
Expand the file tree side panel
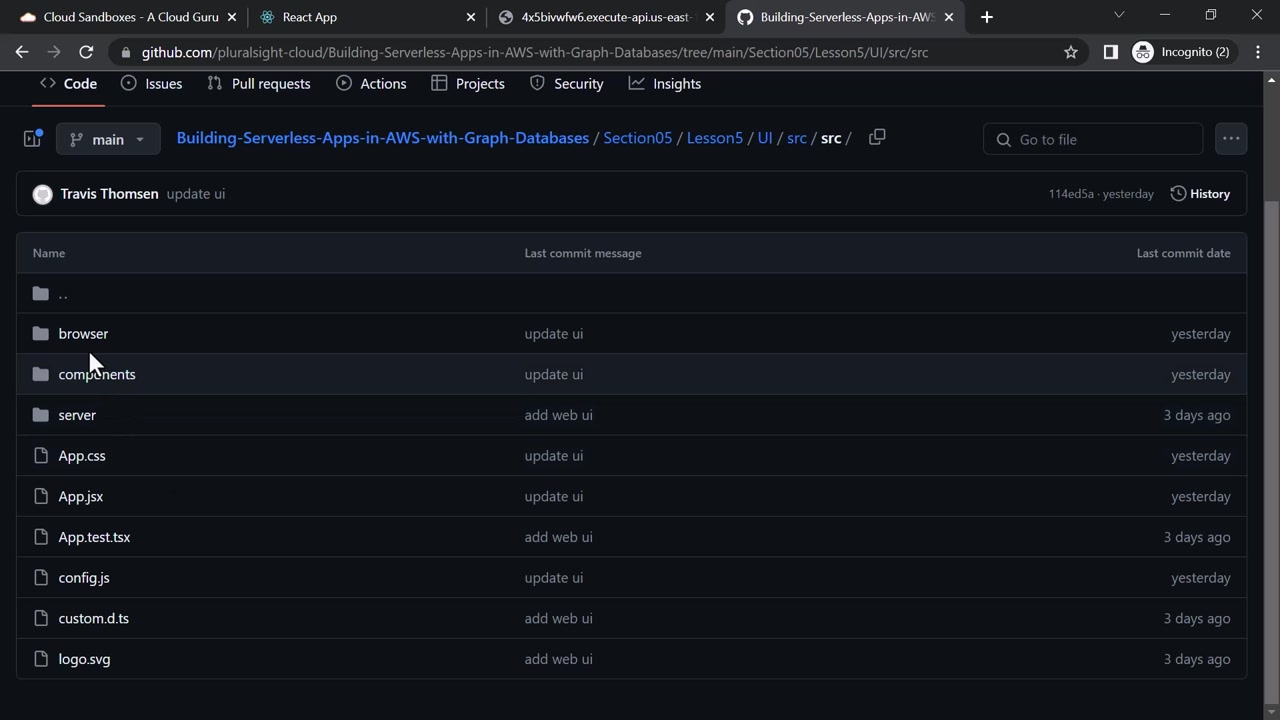pos(32,139)
